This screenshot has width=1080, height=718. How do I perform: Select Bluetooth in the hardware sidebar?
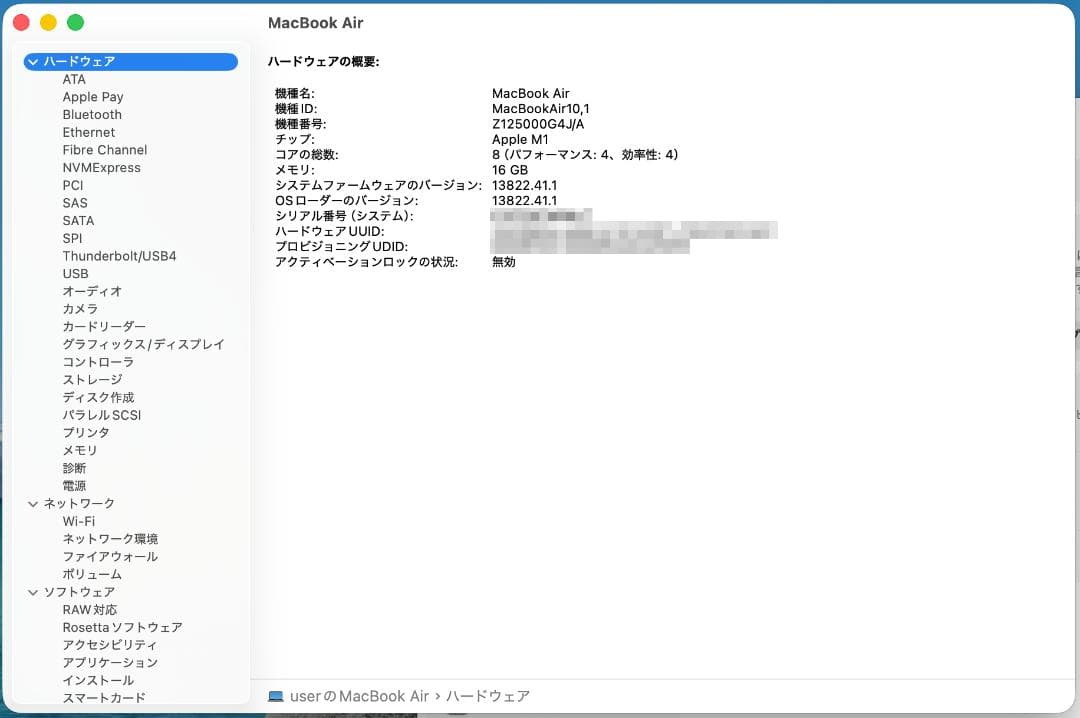tap(91, 114)
